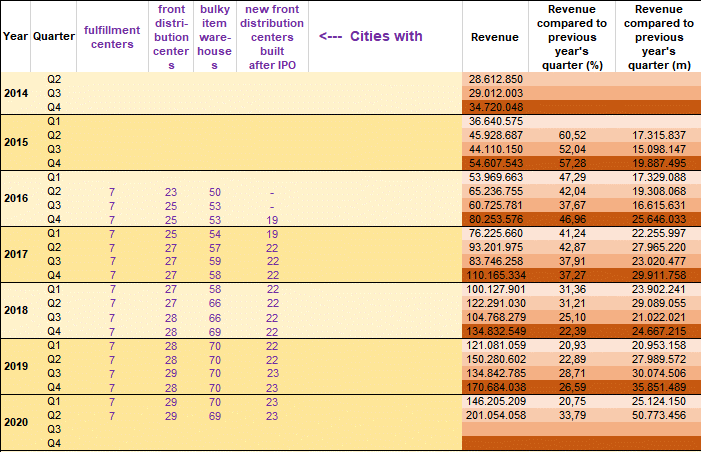Click the fulfillment centers header

tap(112, 37)
